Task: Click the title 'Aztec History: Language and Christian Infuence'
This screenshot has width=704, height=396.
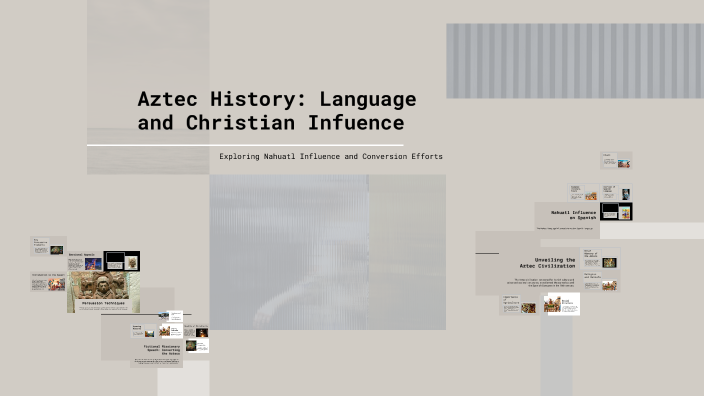Action: pos(277,110)
